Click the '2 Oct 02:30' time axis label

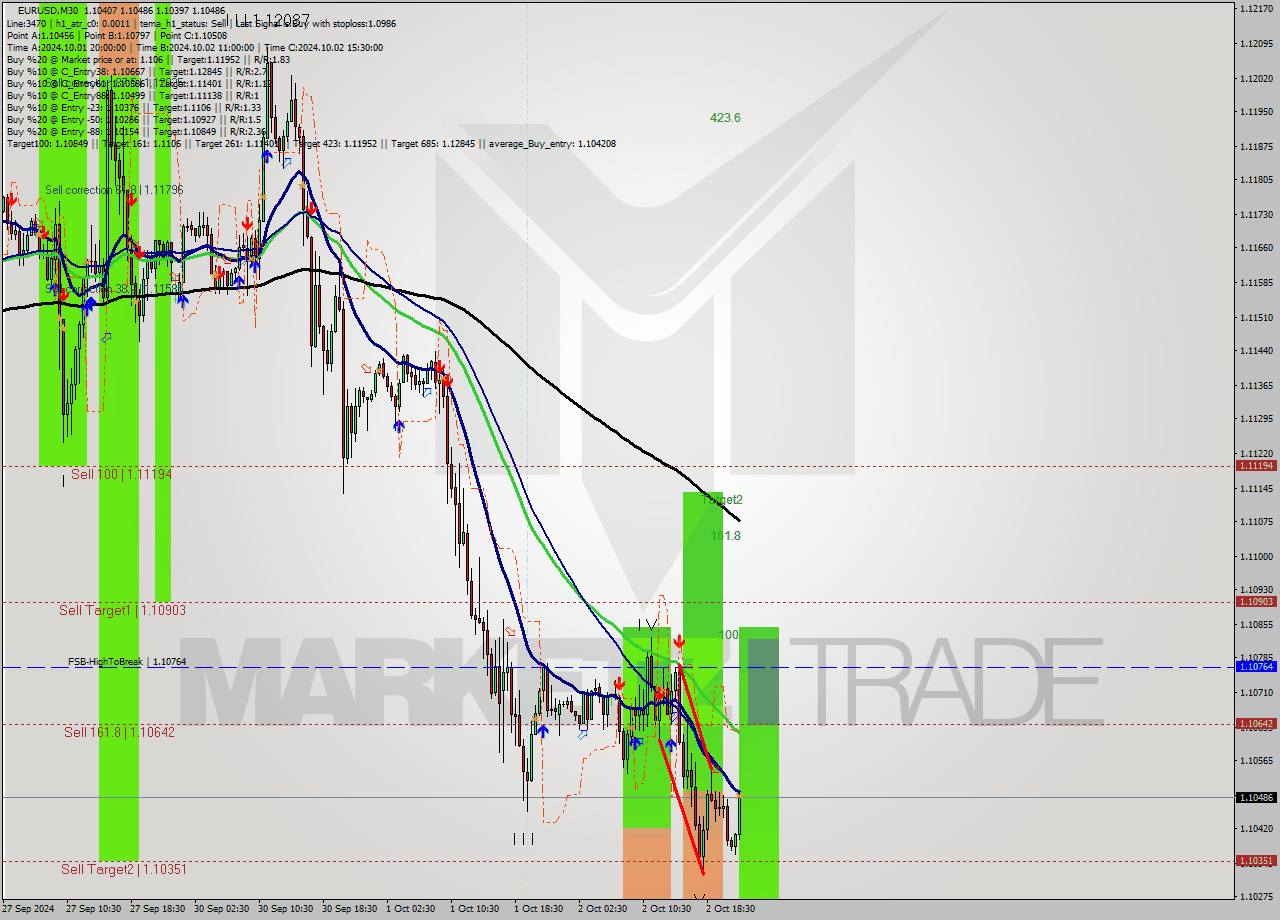click(x=602, y=909)
